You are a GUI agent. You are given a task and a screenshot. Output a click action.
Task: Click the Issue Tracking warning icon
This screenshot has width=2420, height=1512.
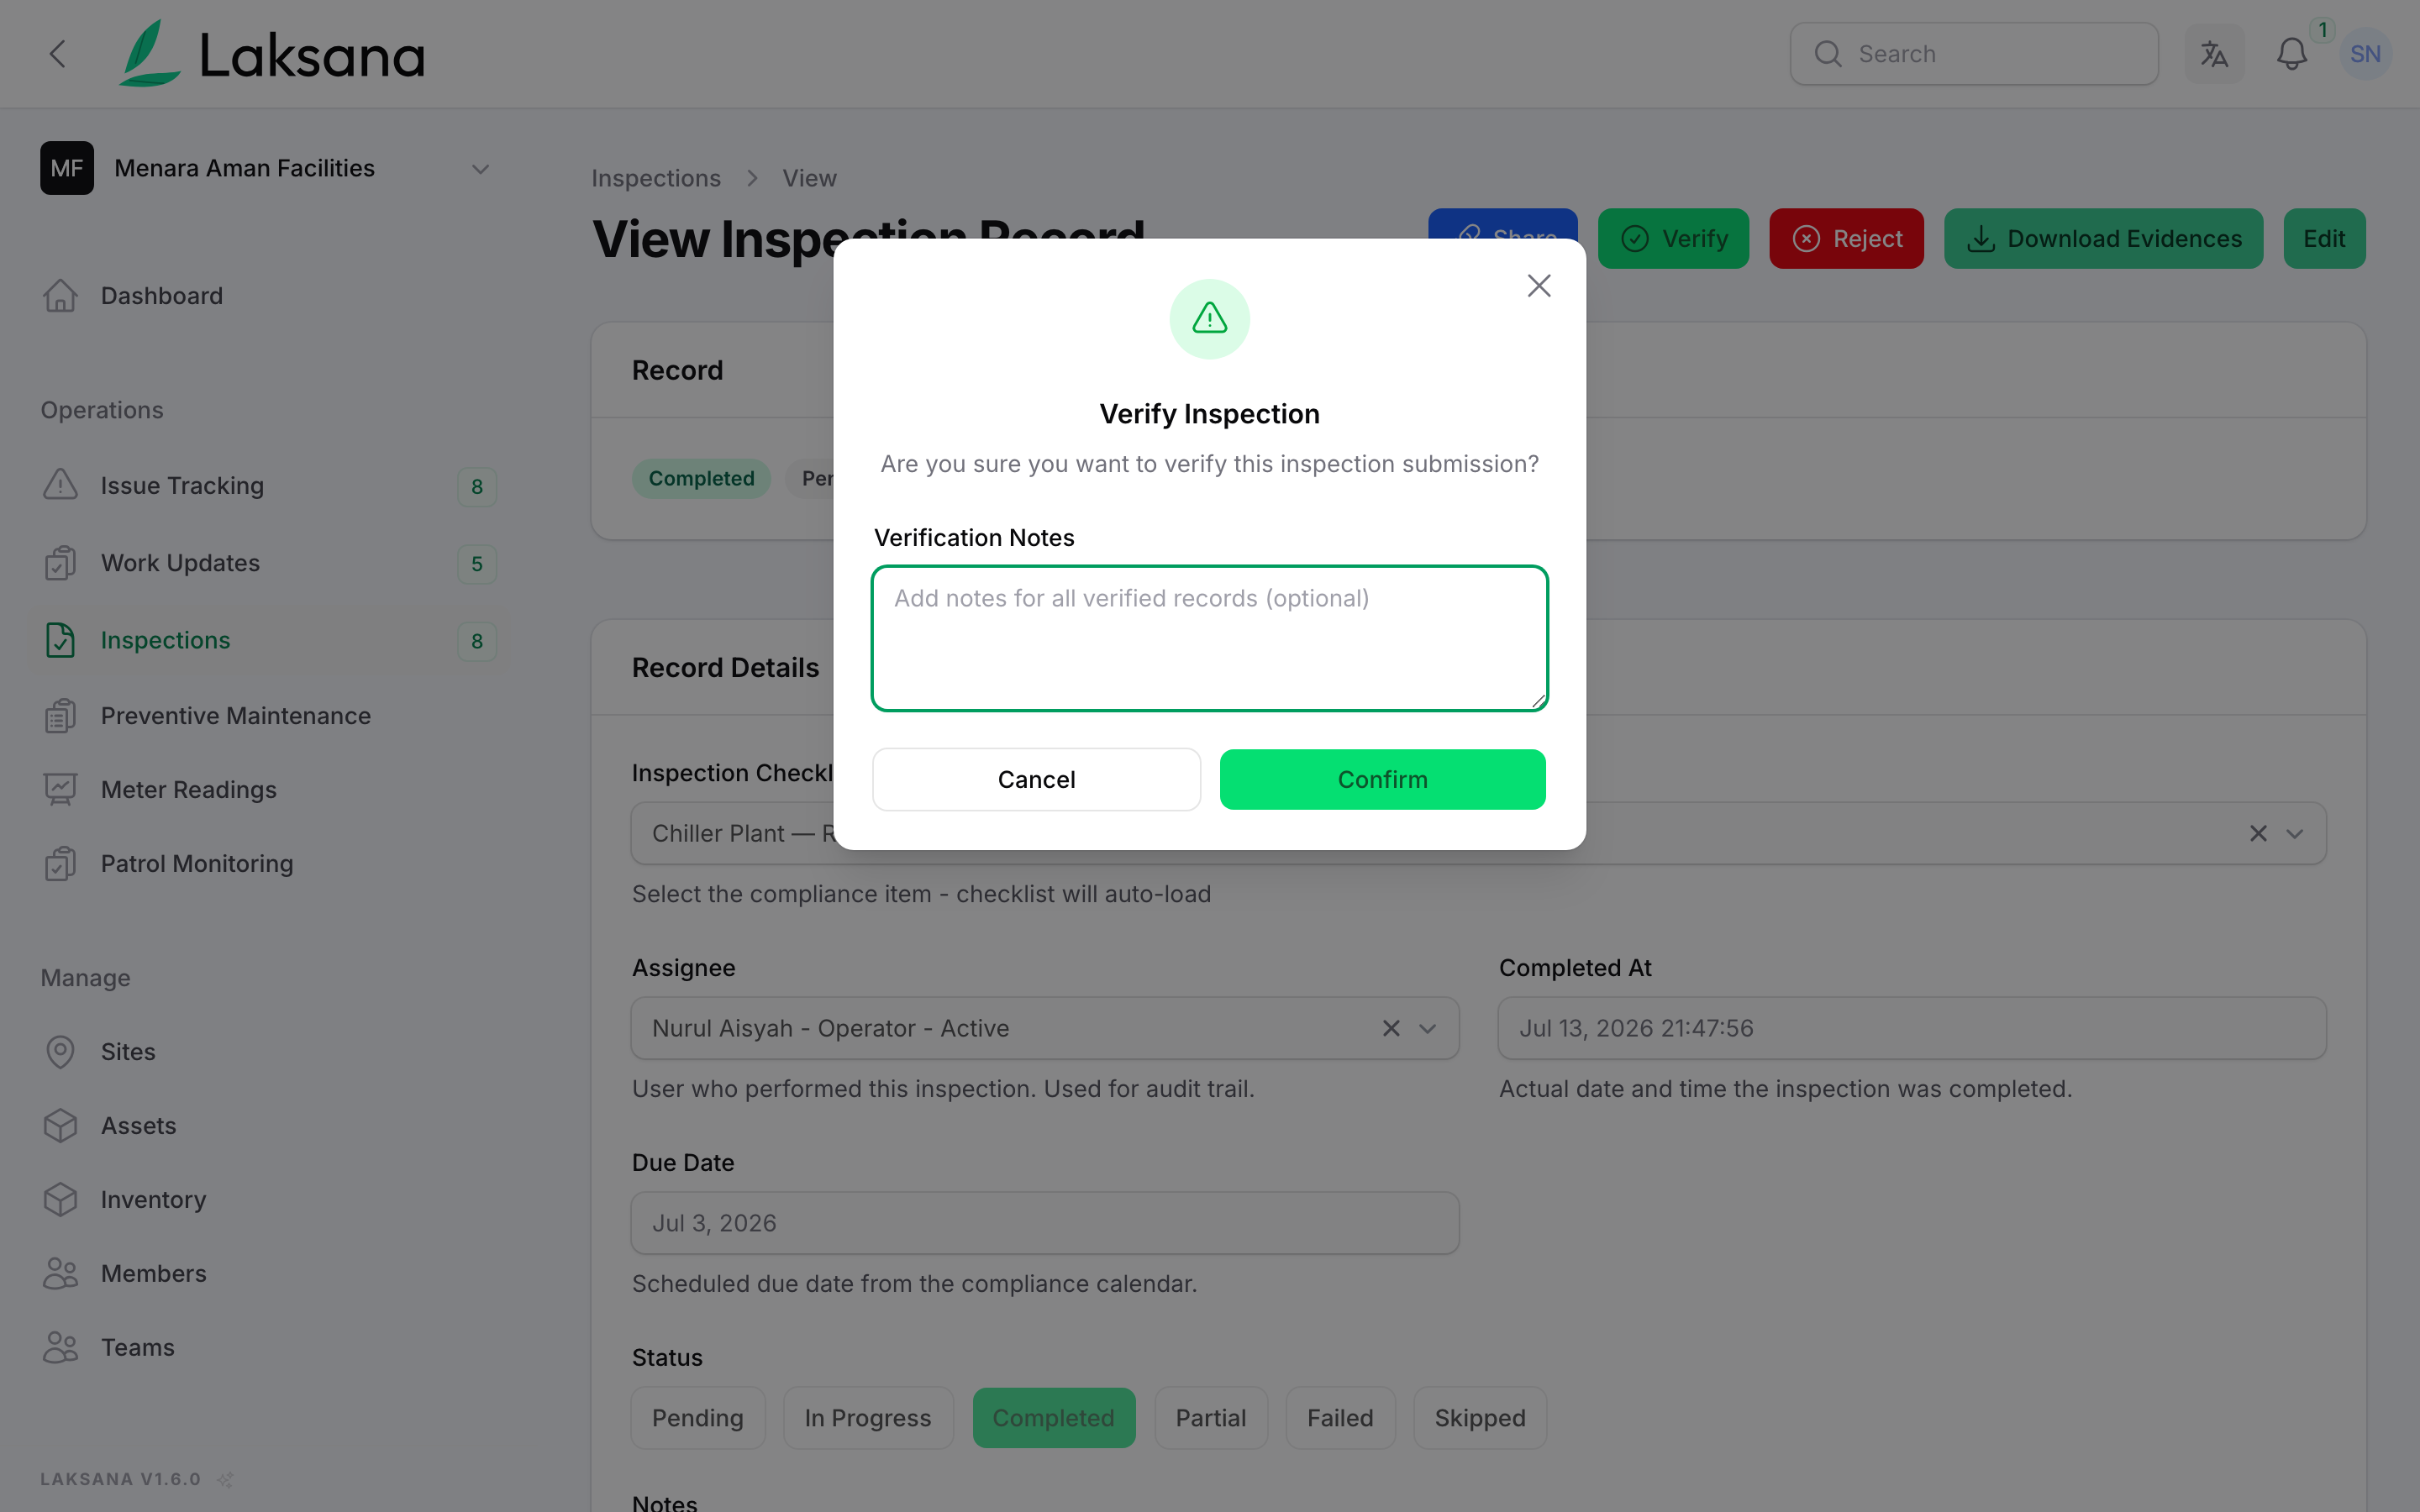pos(60,485)
